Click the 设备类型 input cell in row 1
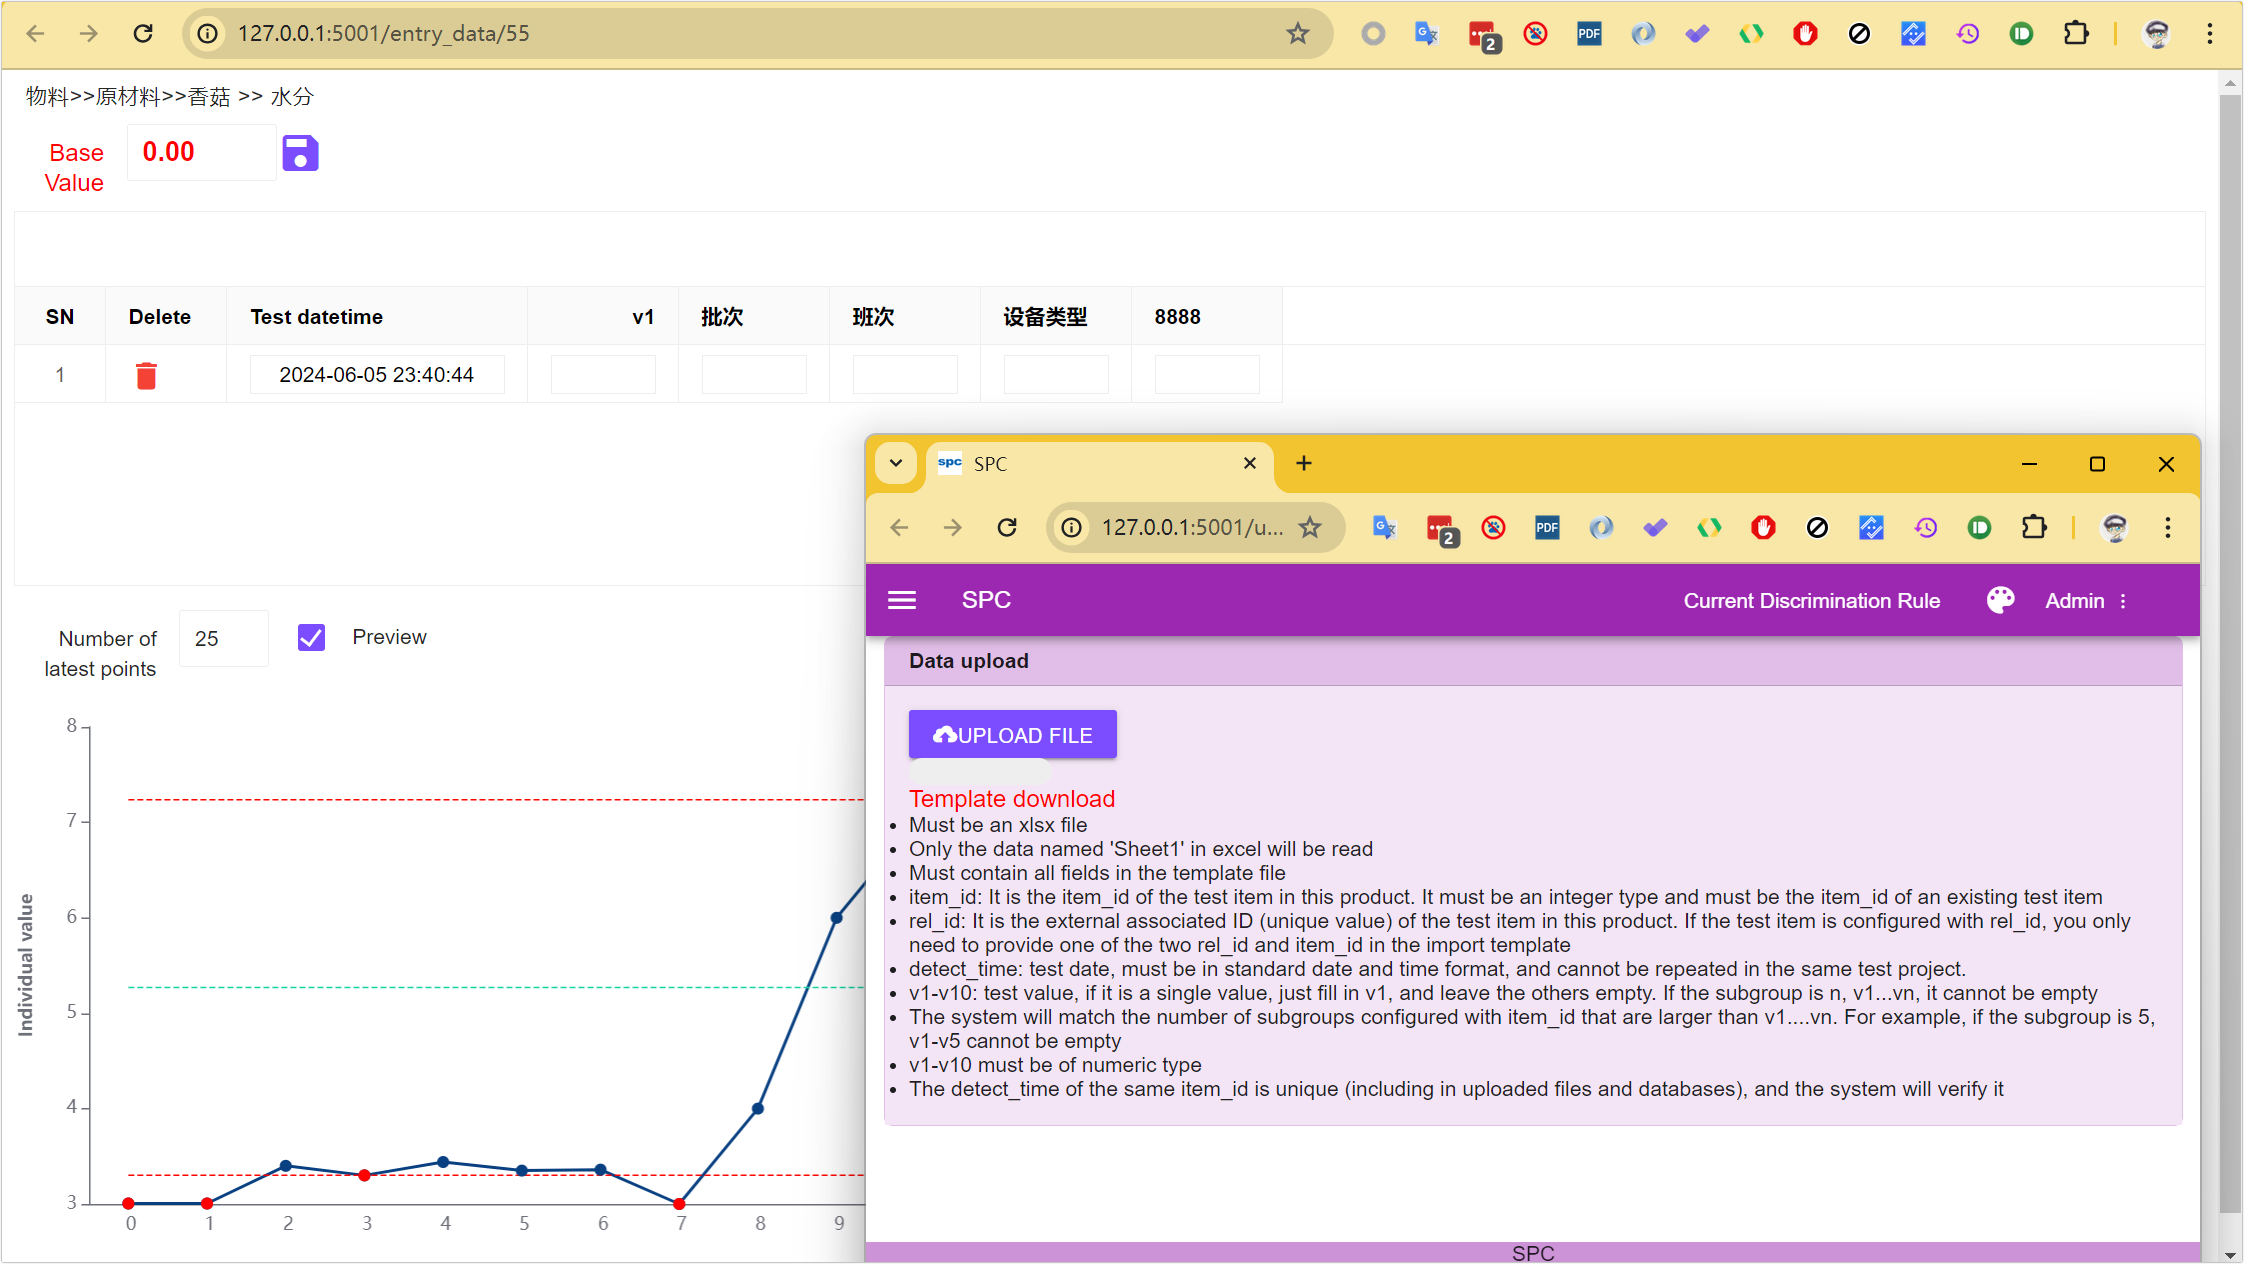This screenshot has width=2245, height=1265. click(x=1056, y=375)
